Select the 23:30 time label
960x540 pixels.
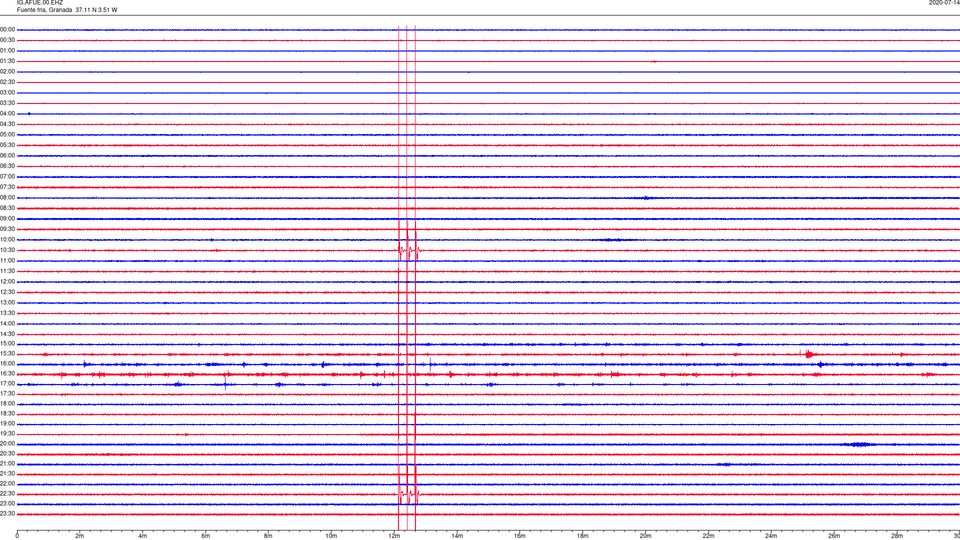click(x=7, y=514)
